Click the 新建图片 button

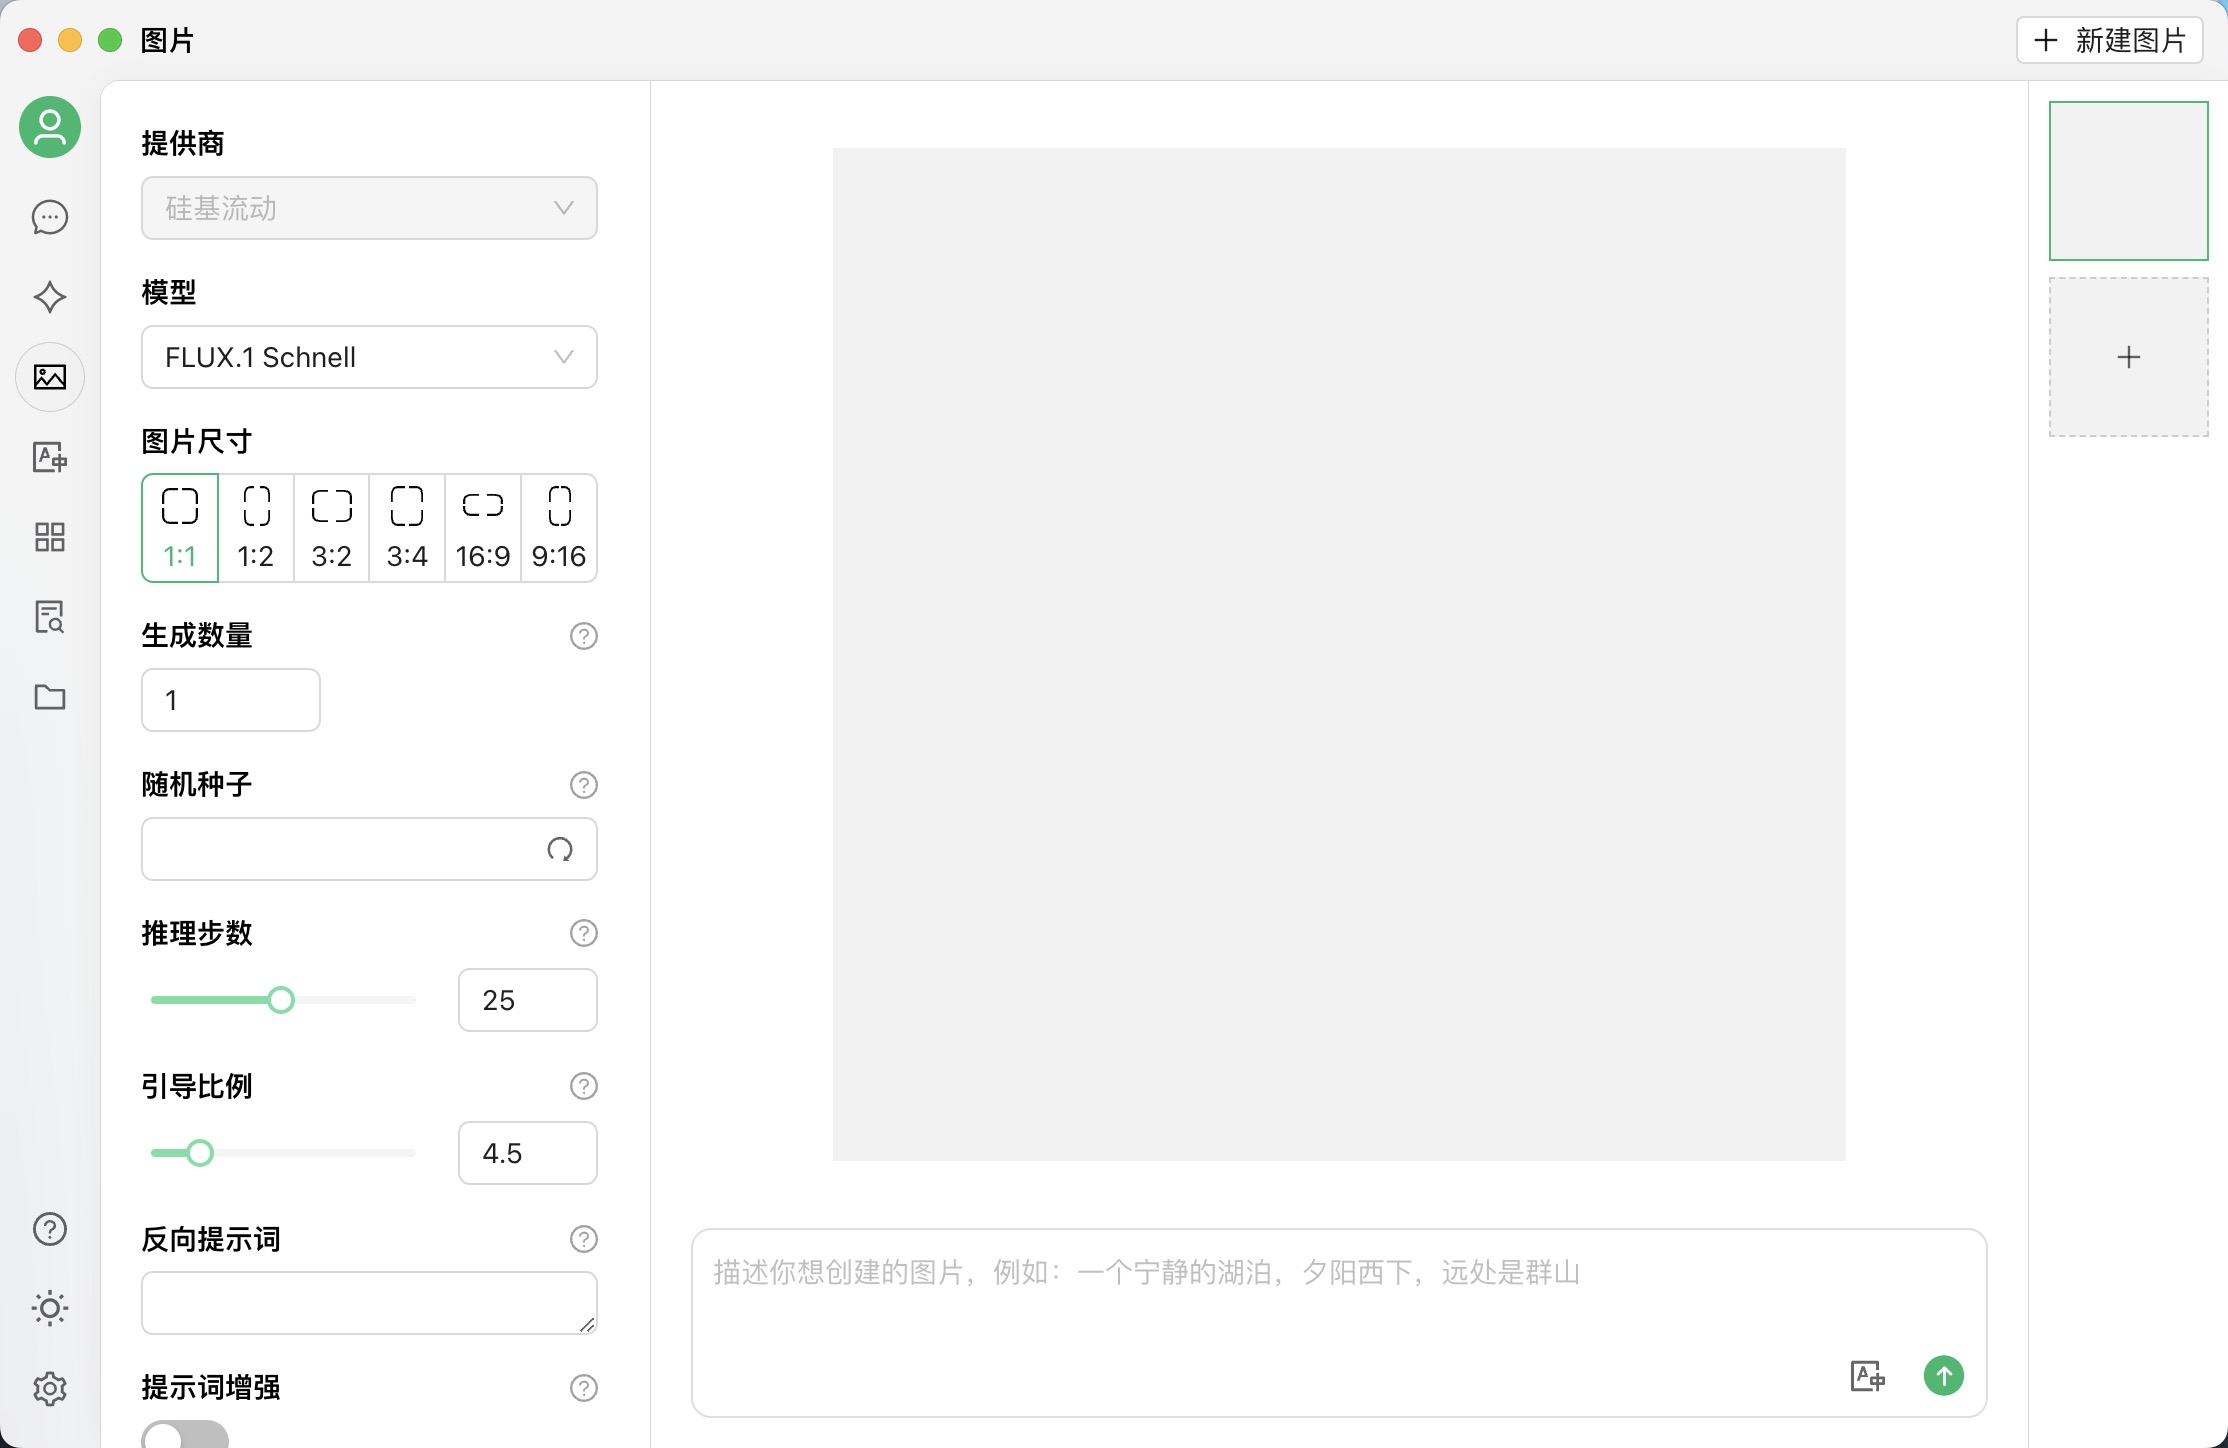(x=2110, y=40)
